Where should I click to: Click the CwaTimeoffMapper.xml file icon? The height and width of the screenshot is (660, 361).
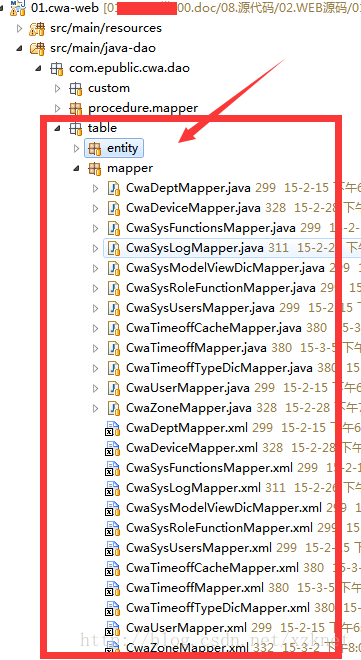[112, 589]
